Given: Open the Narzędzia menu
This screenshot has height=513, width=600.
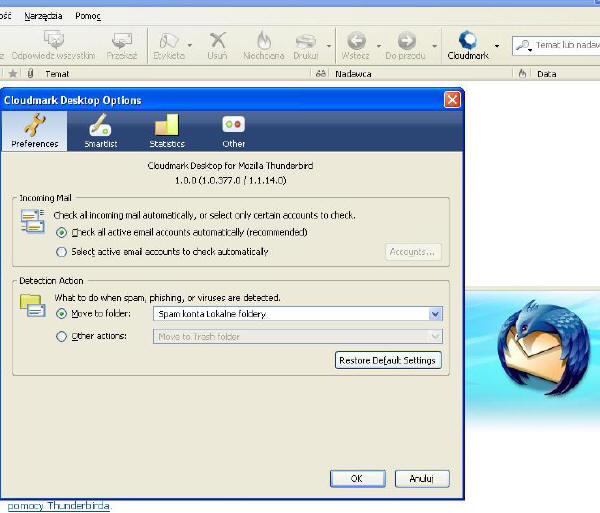Looking at the screenshot, I should tap(43, 16).
